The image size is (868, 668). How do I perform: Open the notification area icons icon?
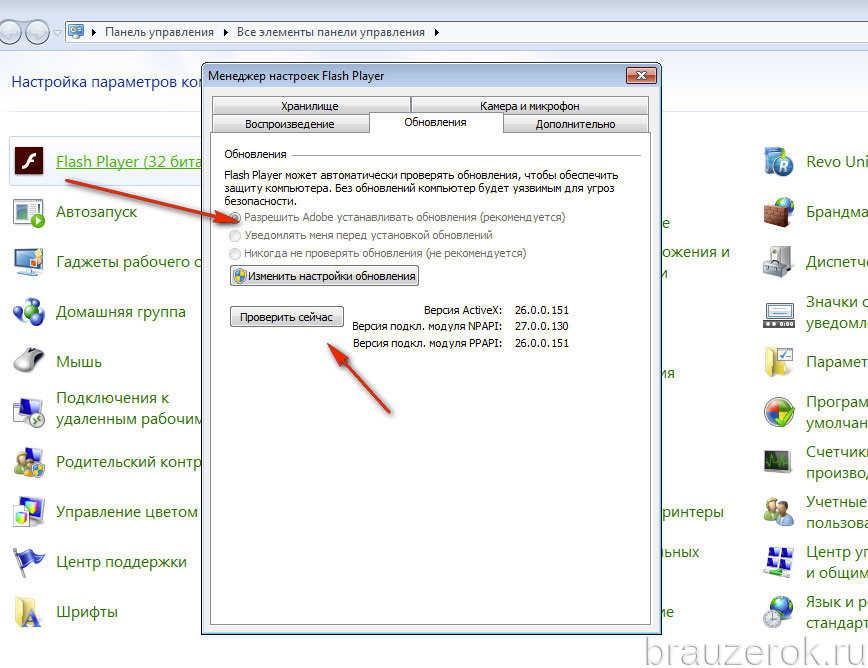point(779,314)
